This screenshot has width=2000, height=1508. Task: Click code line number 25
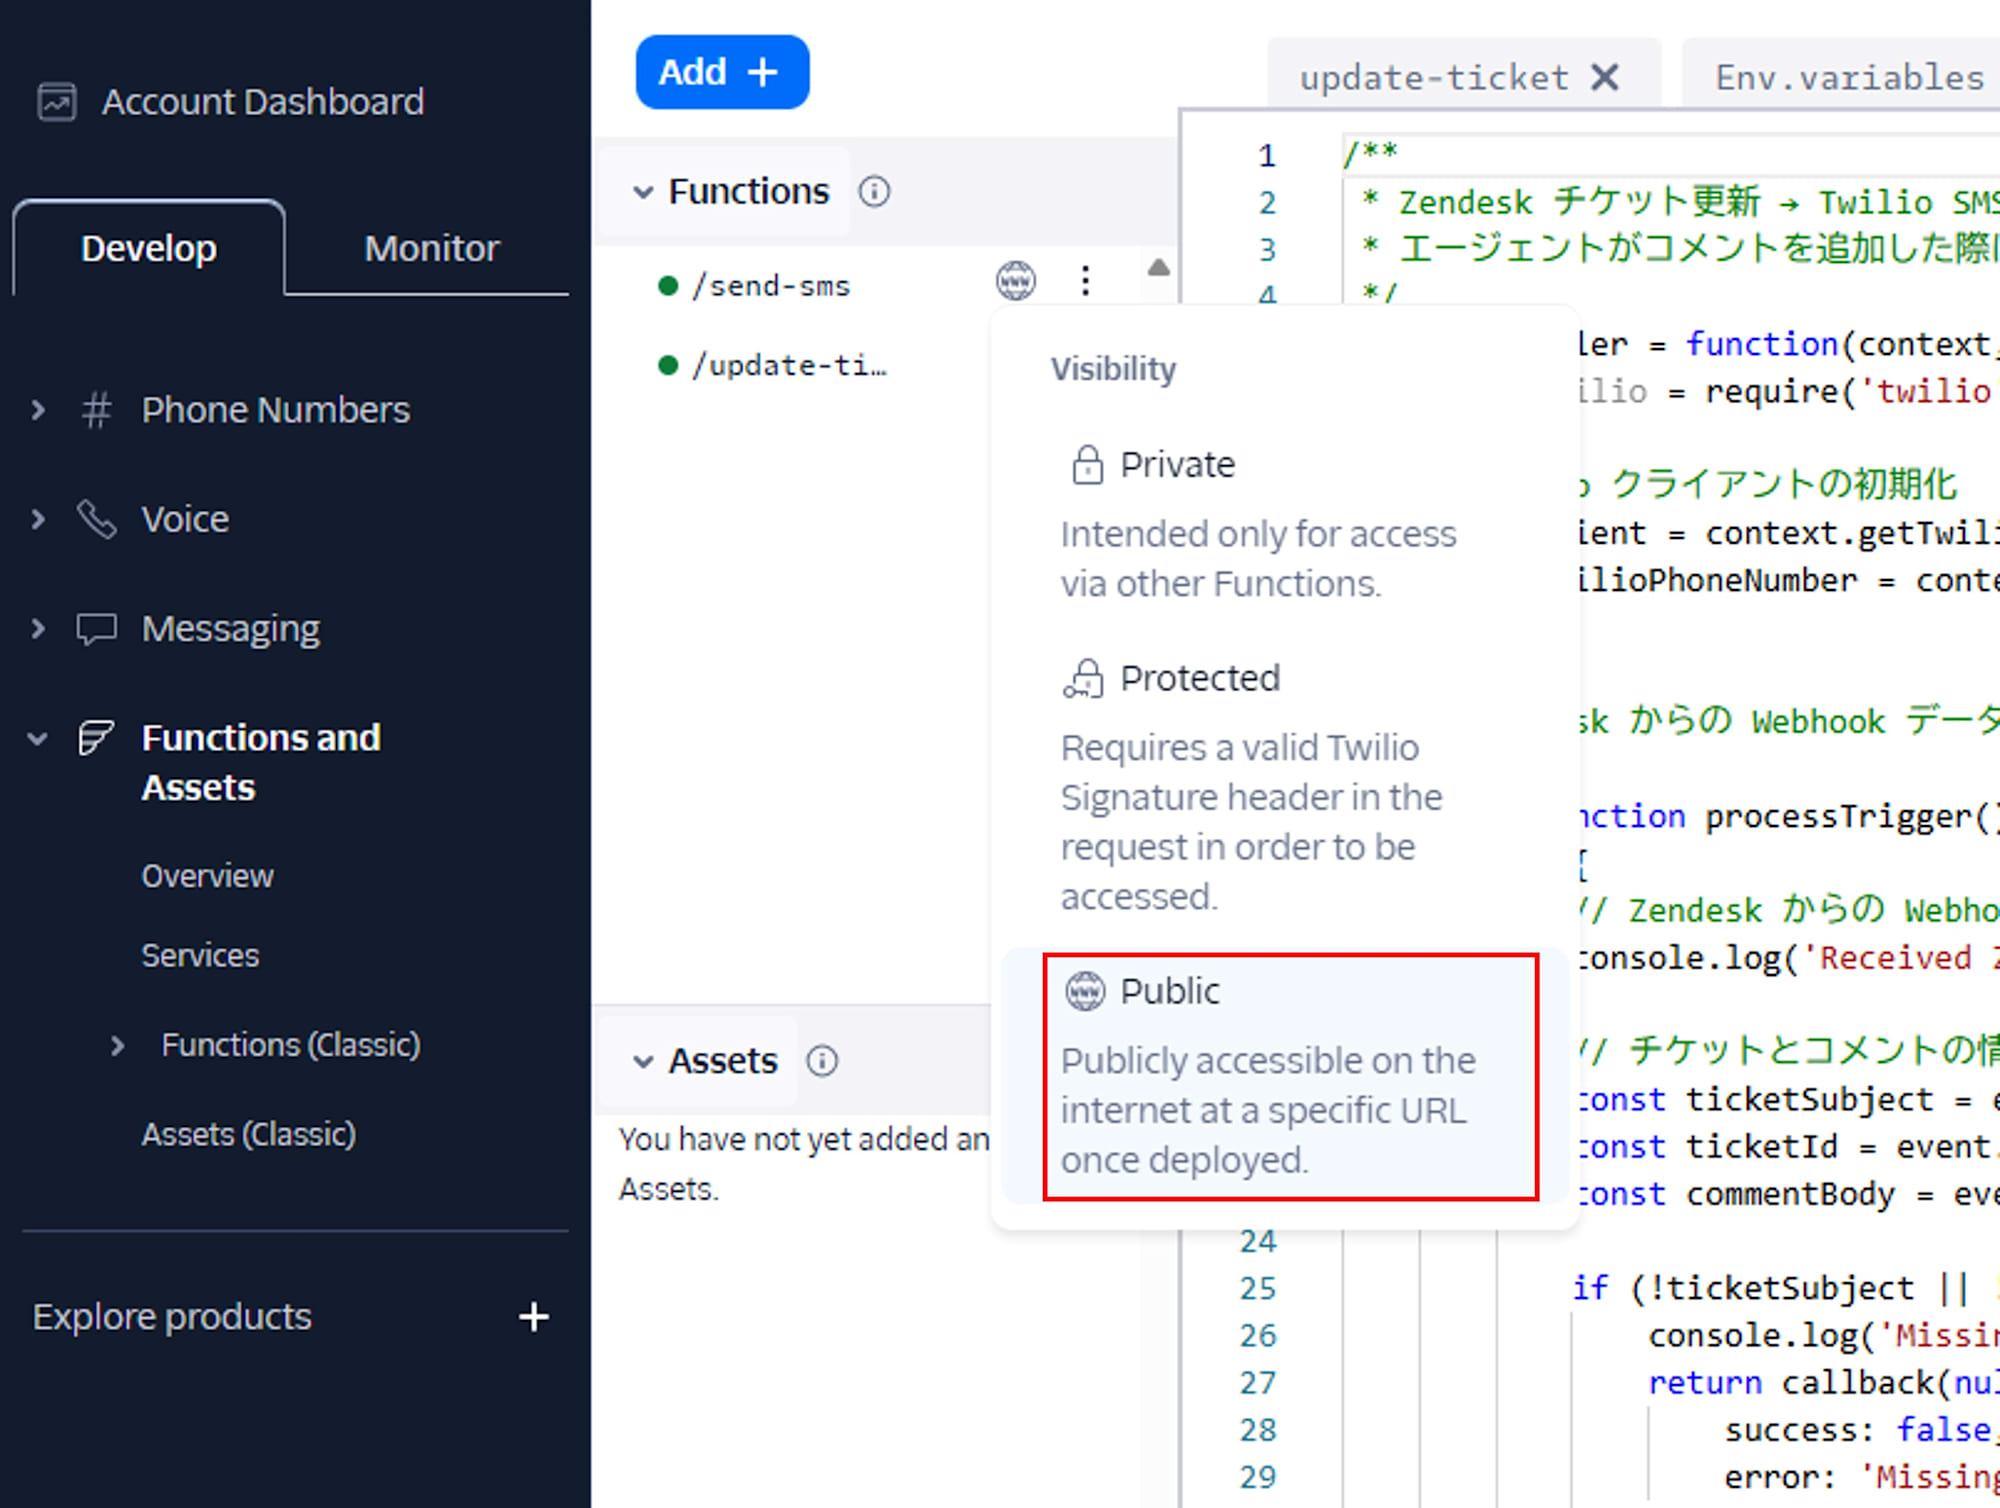pos(1258,1288)
